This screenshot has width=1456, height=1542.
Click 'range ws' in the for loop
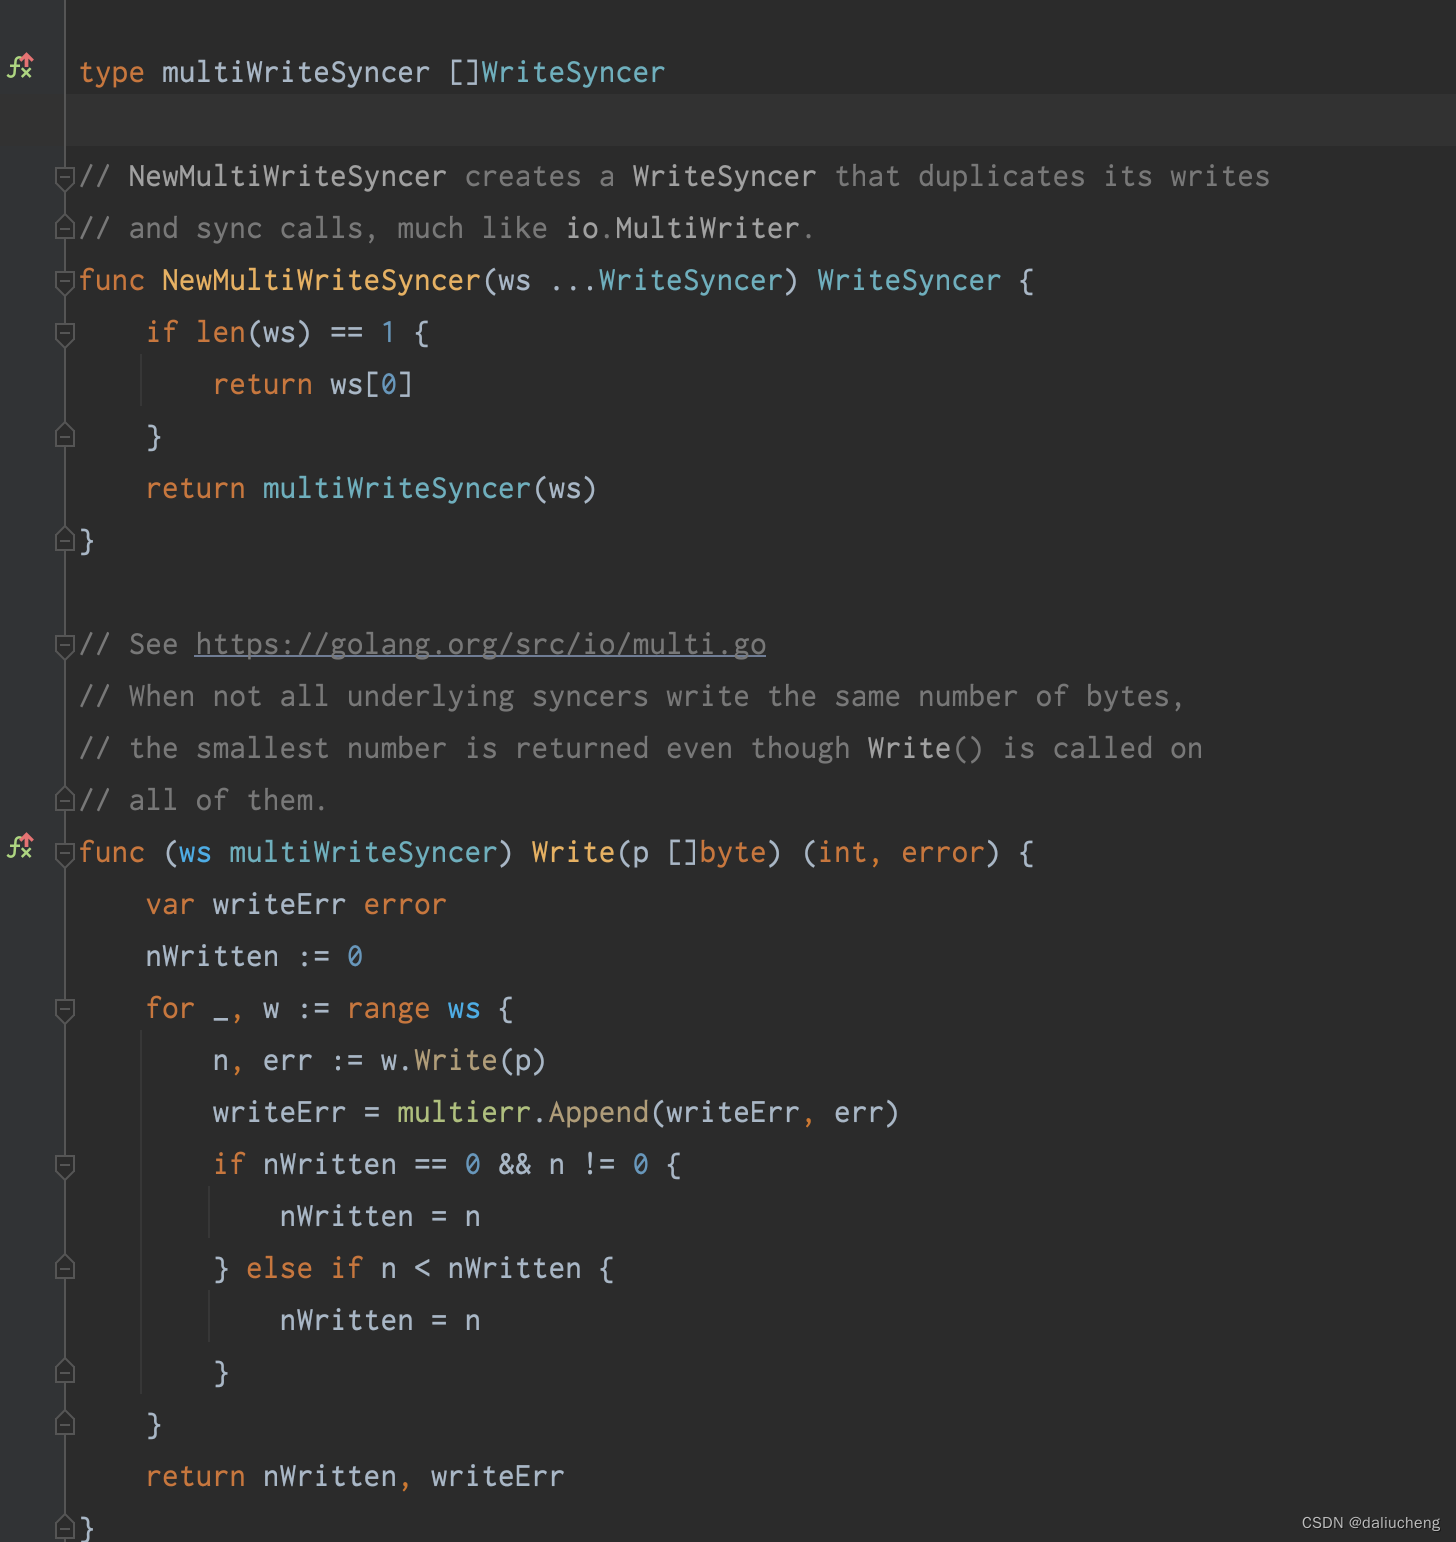(414, 1009)
